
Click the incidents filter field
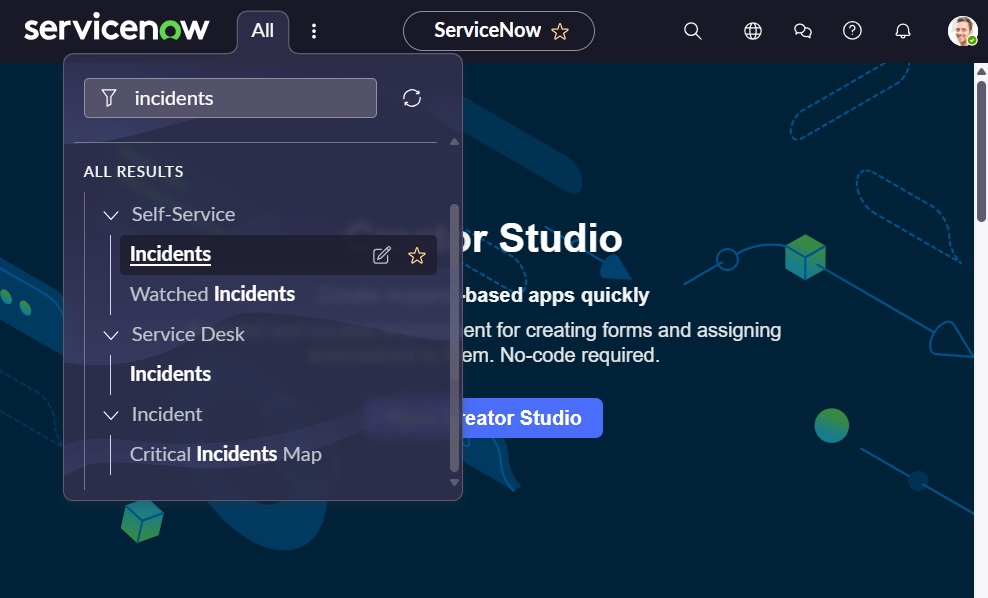[x=230, y=98]
